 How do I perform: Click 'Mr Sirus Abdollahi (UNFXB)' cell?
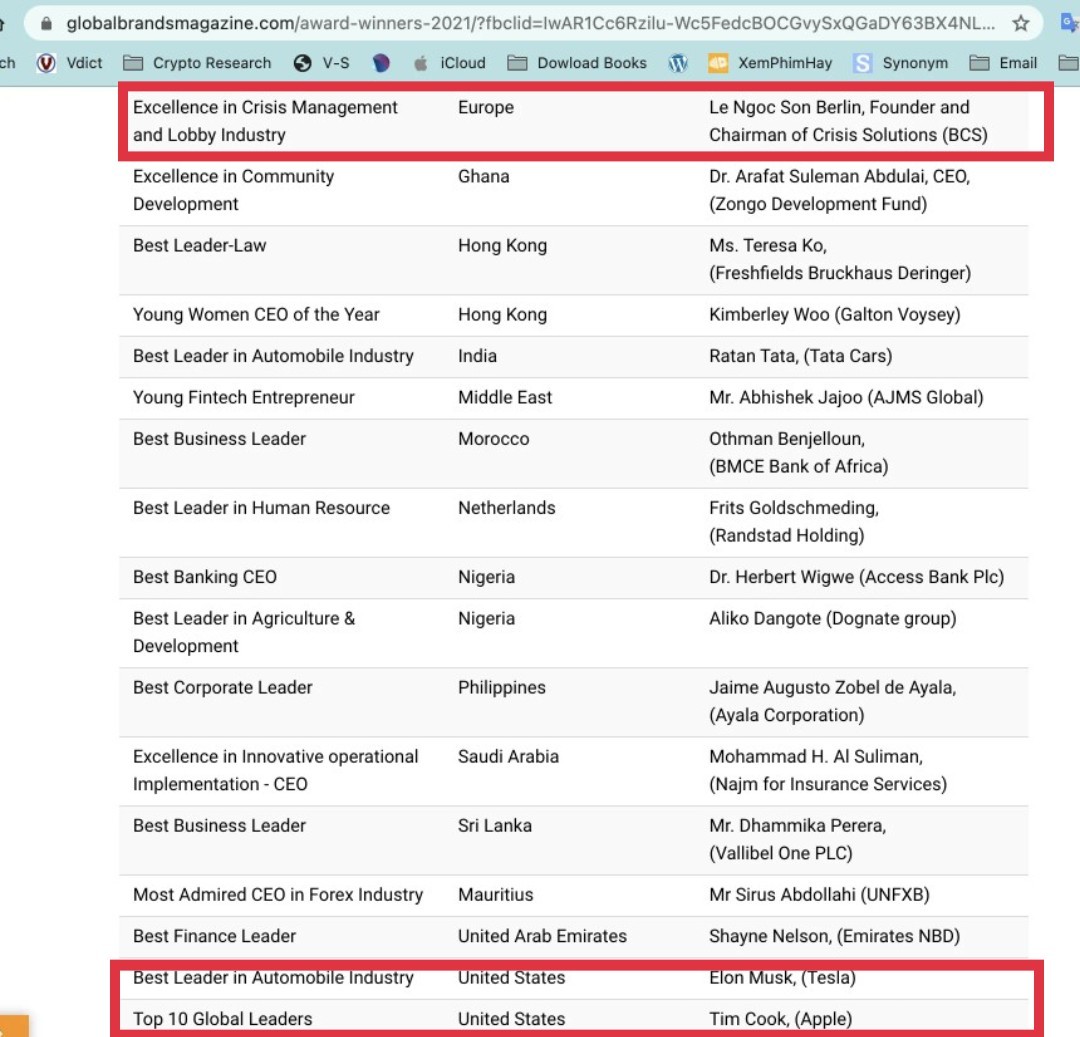pyautogui.click(x=819, y=894)
